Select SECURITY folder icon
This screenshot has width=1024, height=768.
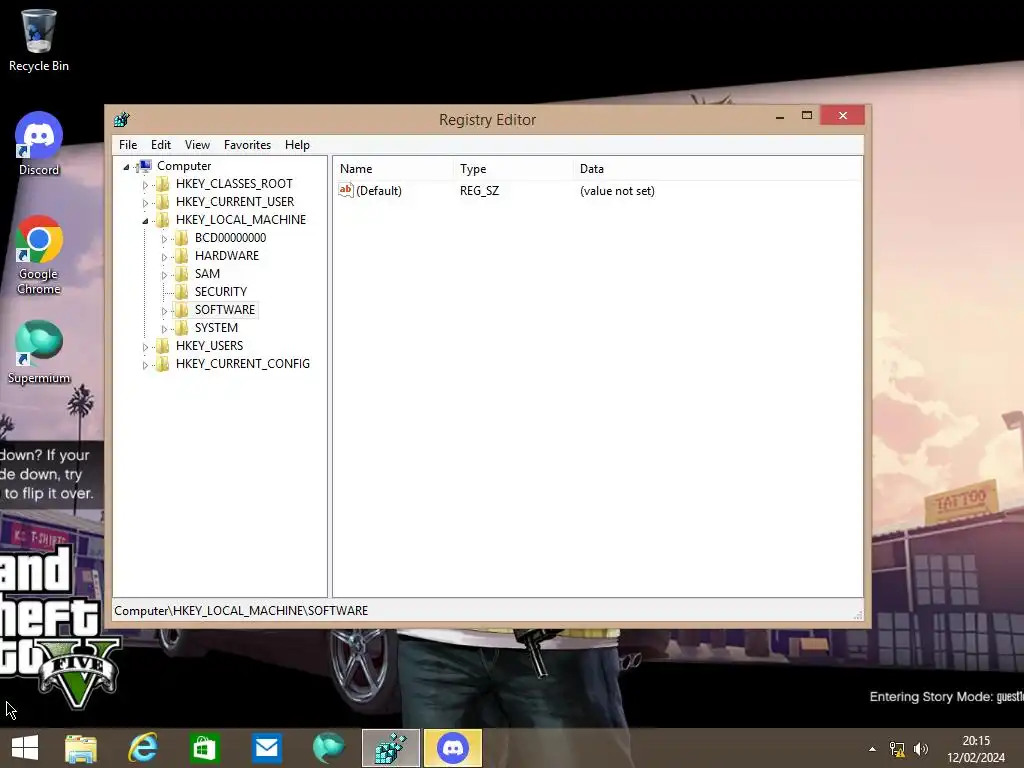click(x=182, y=291)
